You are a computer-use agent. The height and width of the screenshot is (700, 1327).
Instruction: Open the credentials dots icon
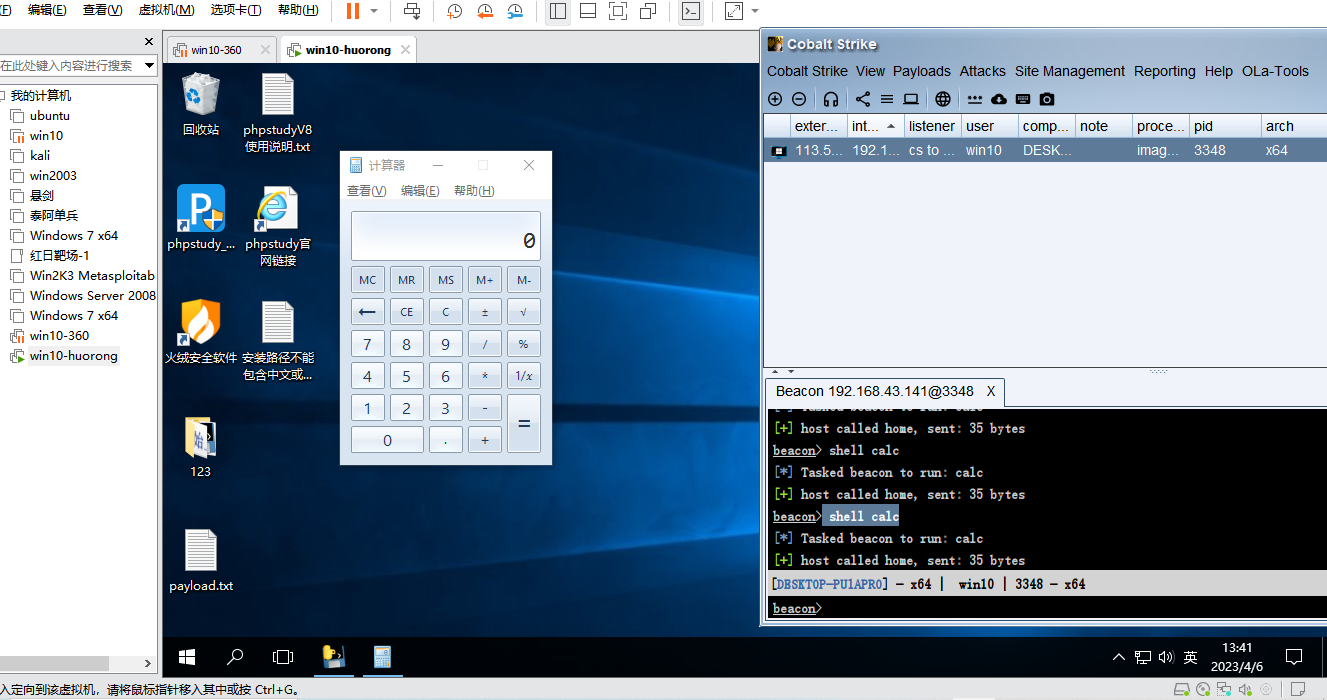[975, 99]
